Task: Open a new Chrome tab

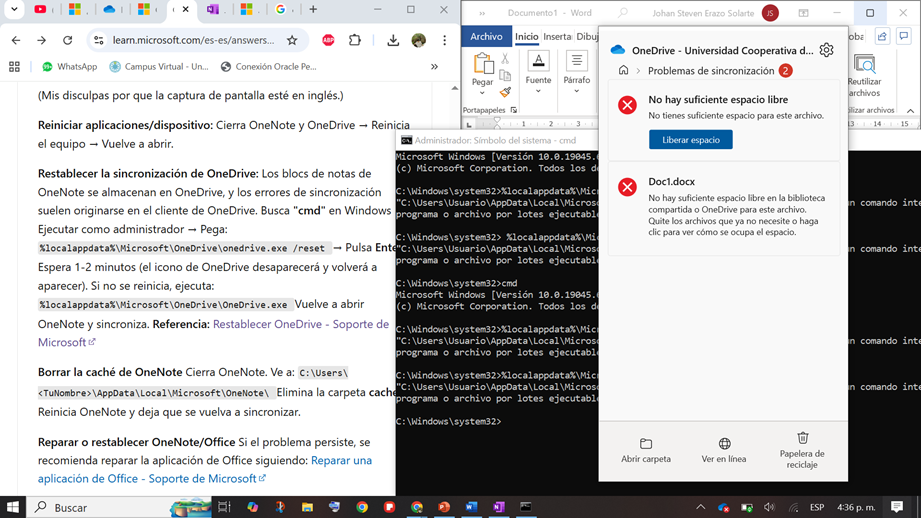Action: click(x=313, y=9)
